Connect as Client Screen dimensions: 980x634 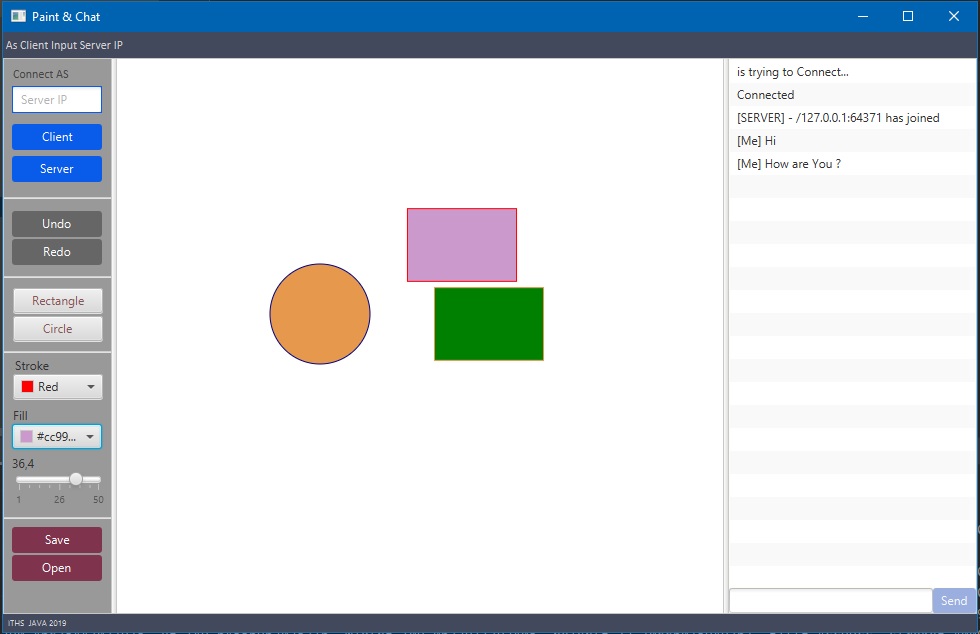[x=57, y=136]
